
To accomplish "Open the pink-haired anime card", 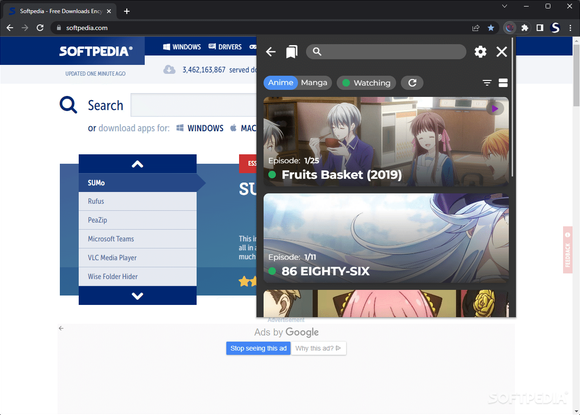I will [386, 303].
